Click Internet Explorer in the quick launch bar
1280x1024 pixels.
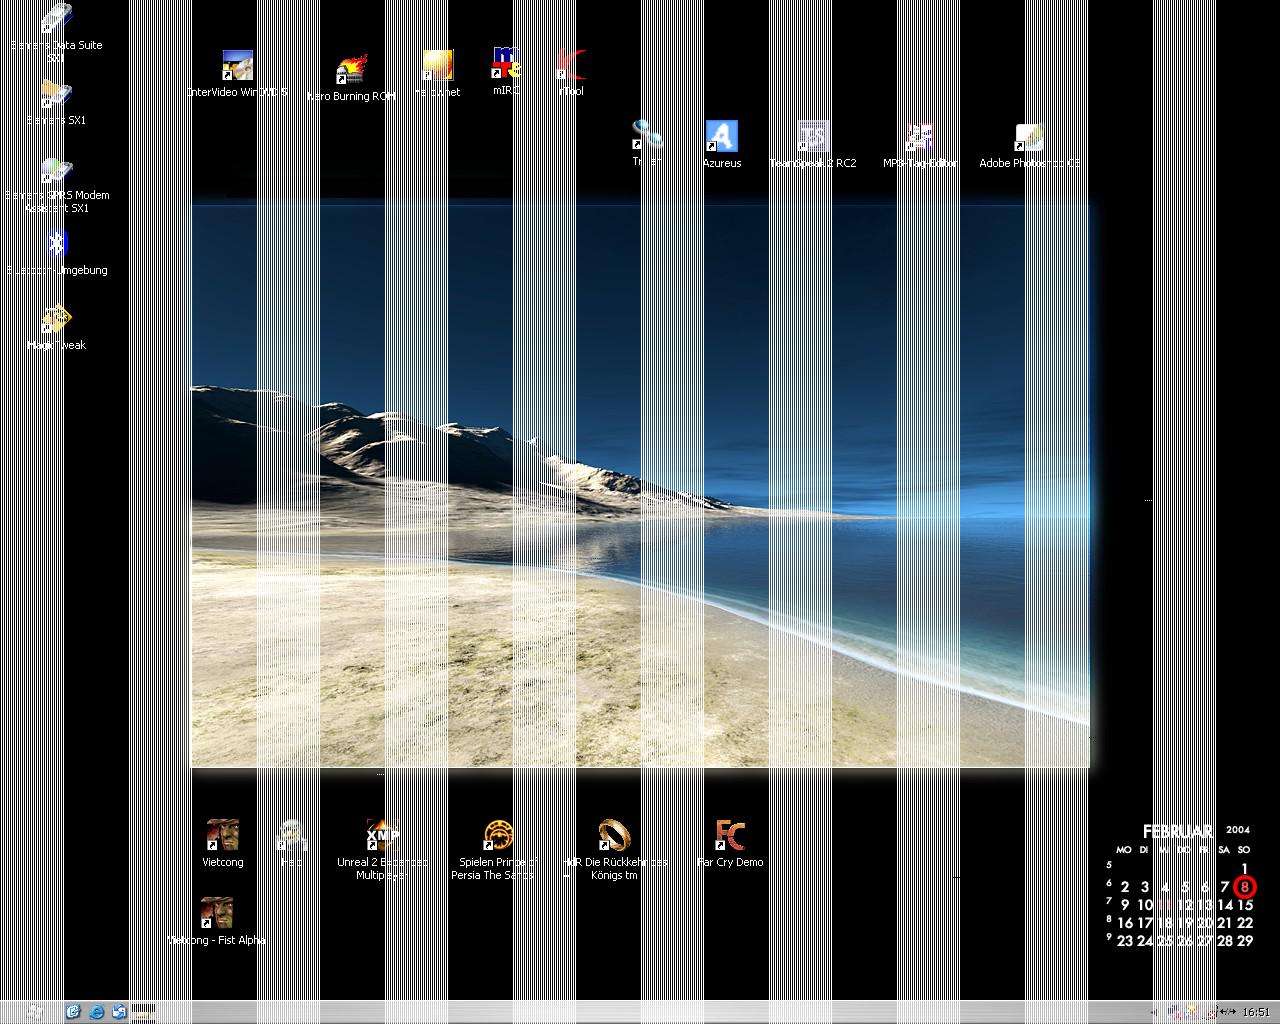96,1012
